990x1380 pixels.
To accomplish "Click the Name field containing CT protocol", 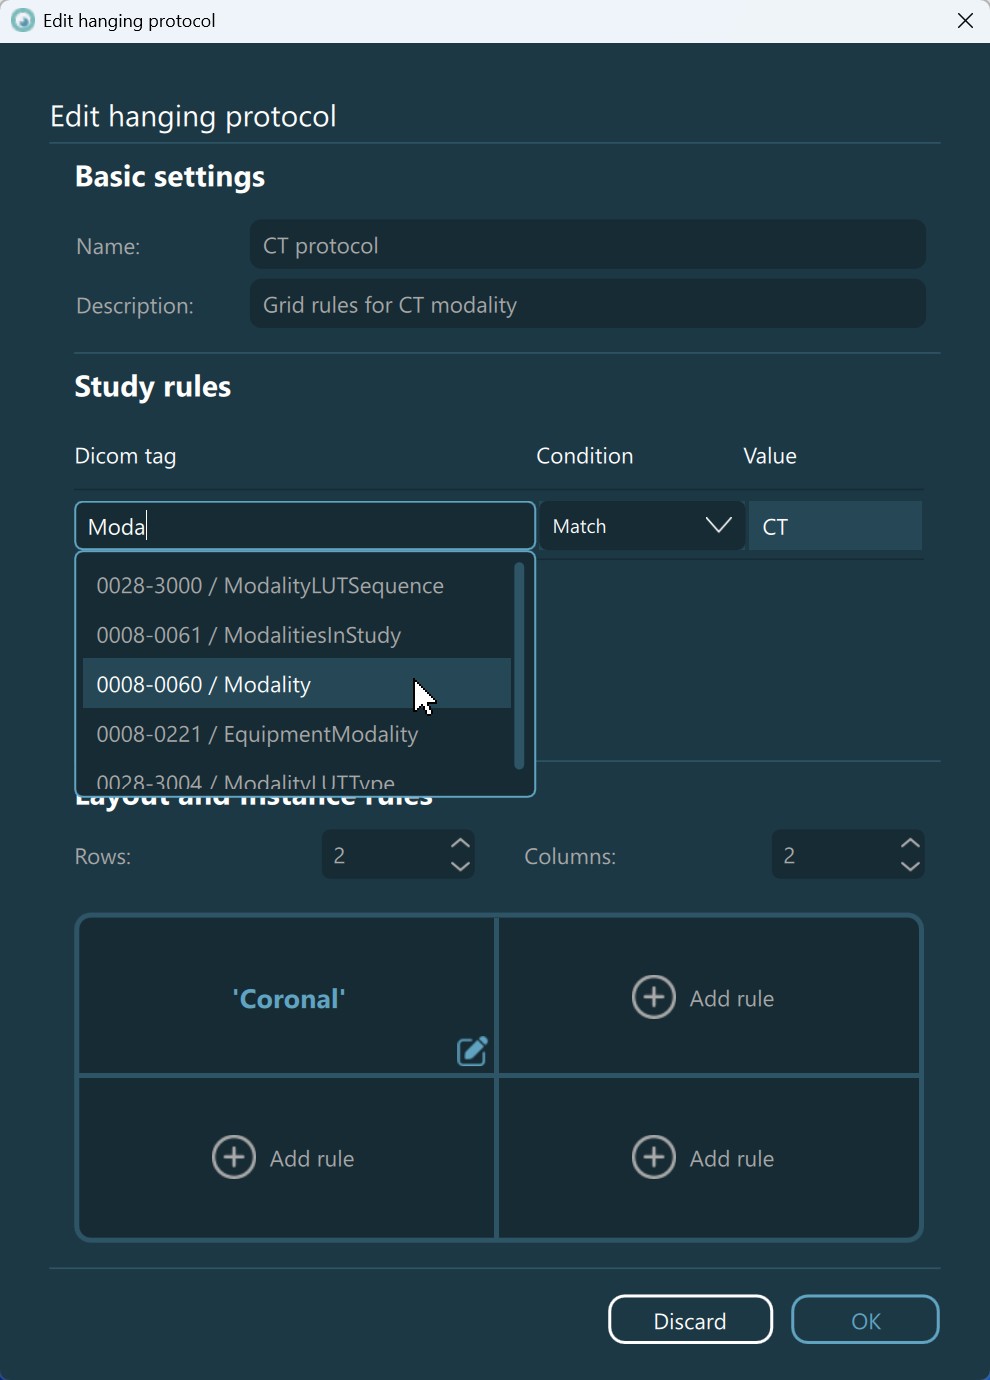I will [x=587, y=246].
